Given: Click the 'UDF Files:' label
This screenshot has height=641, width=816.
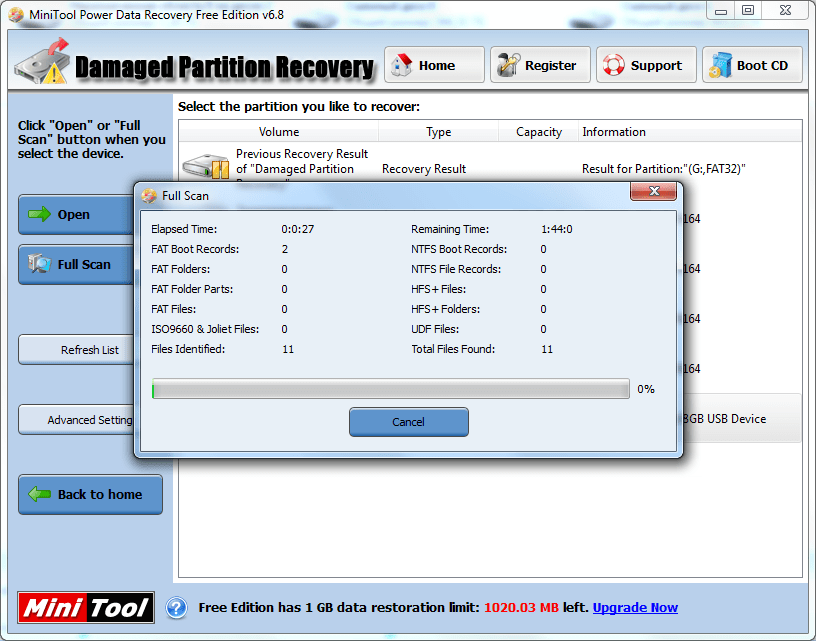Looking at the screenshot, I should tap(435, 329).
